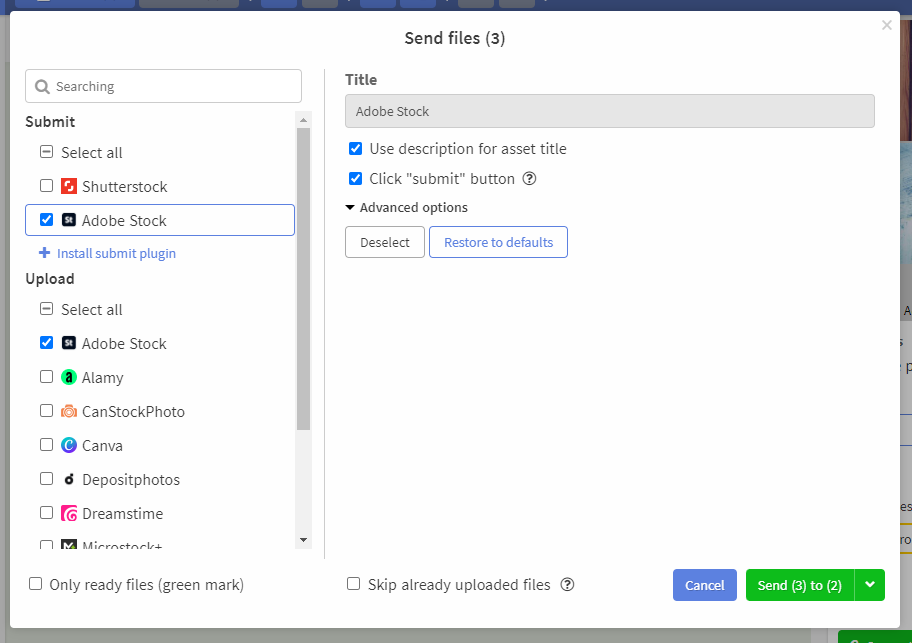Click the service list scrollbar thumb
This screenshot has height=643, width=912.
303,279
